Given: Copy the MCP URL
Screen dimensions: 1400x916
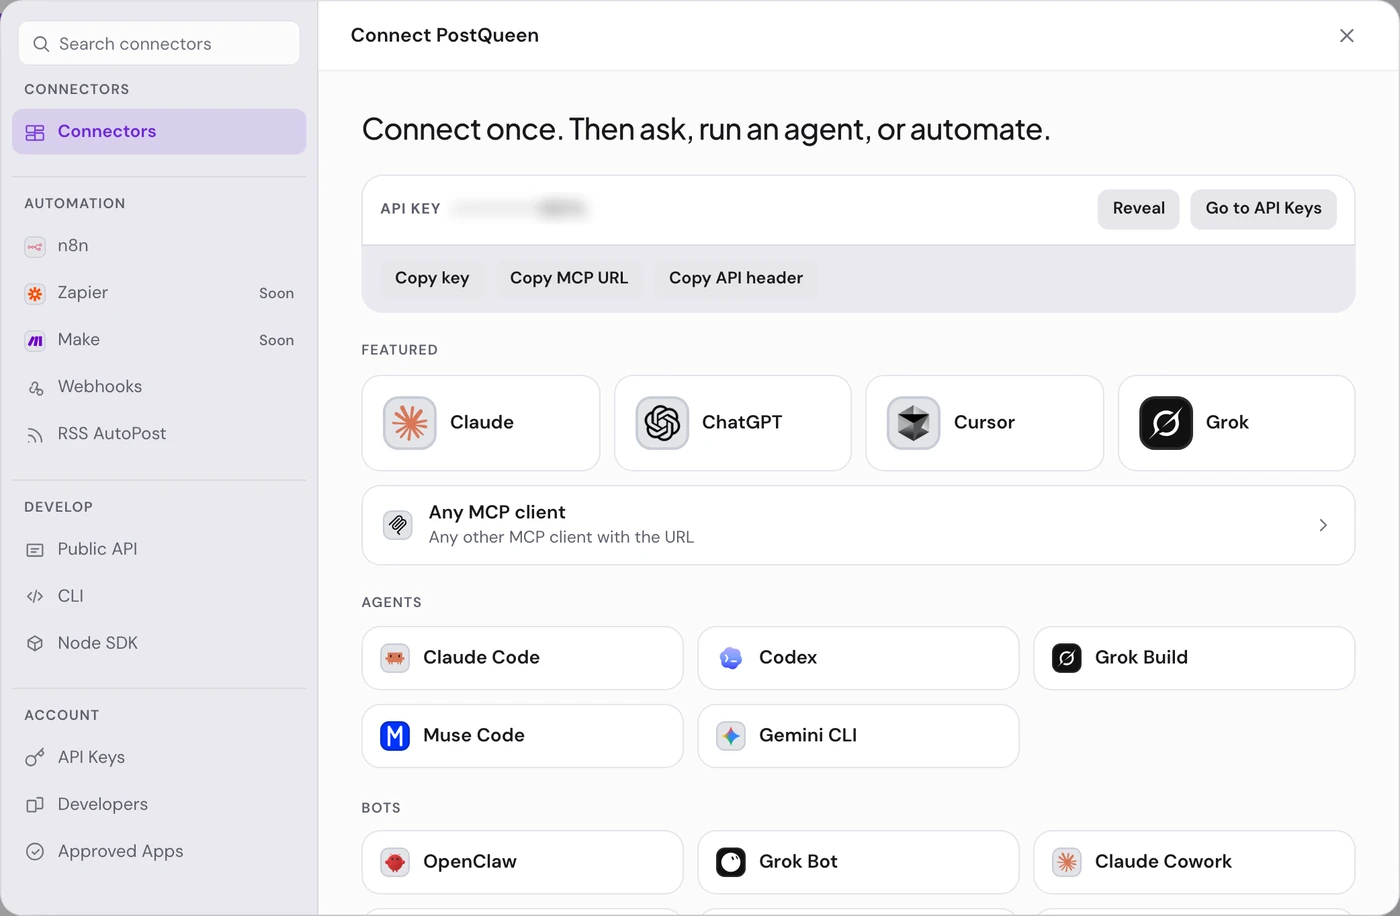Looking at the screenshot, I should tap(569, 278).
